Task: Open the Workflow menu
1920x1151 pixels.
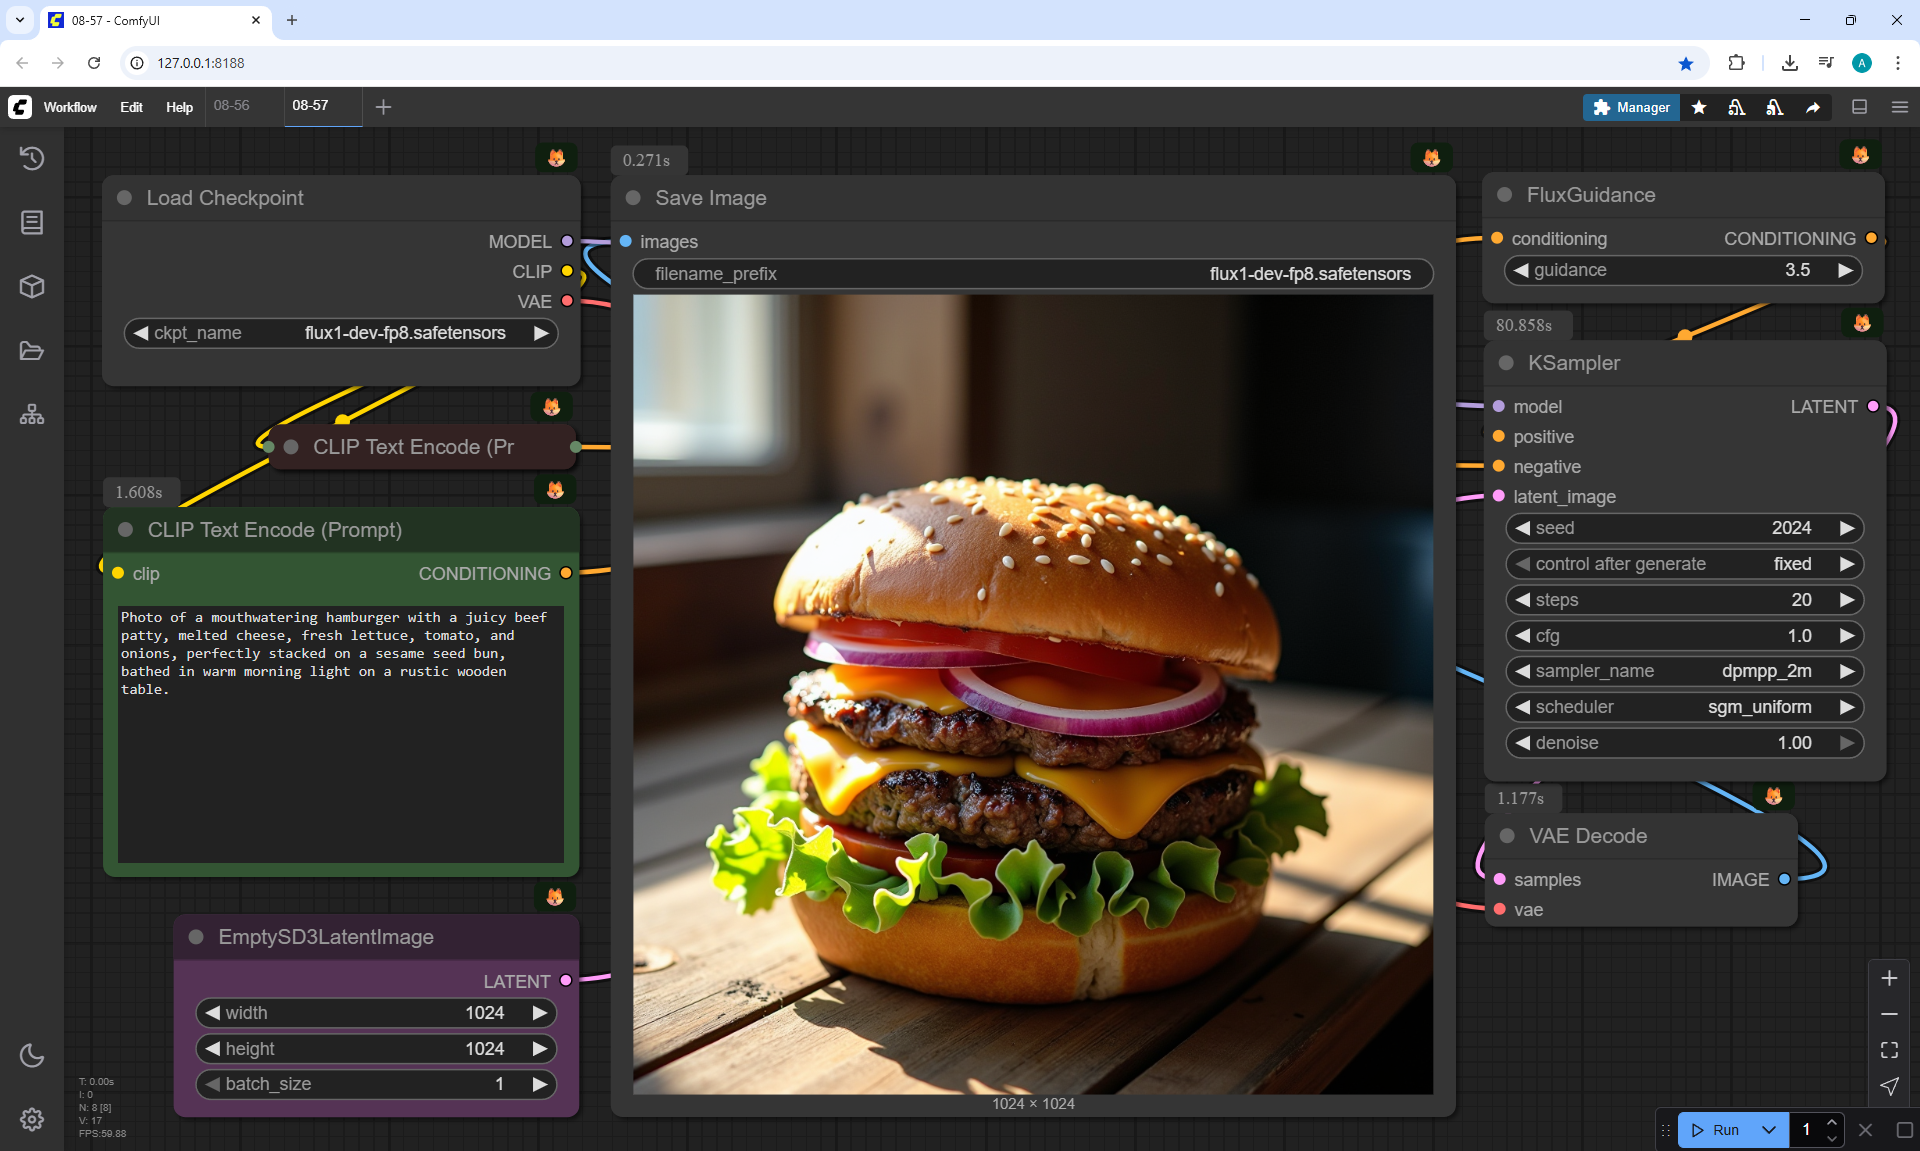Action: point(70,107)
